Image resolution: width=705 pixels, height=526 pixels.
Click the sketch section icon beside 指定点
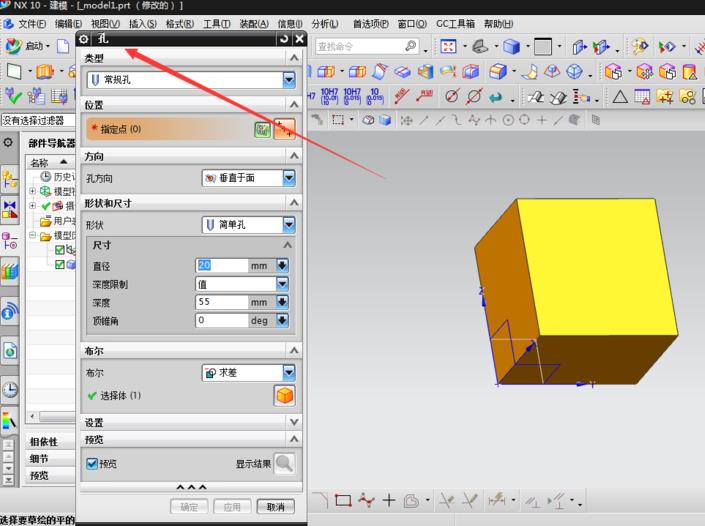pos(264,129)
